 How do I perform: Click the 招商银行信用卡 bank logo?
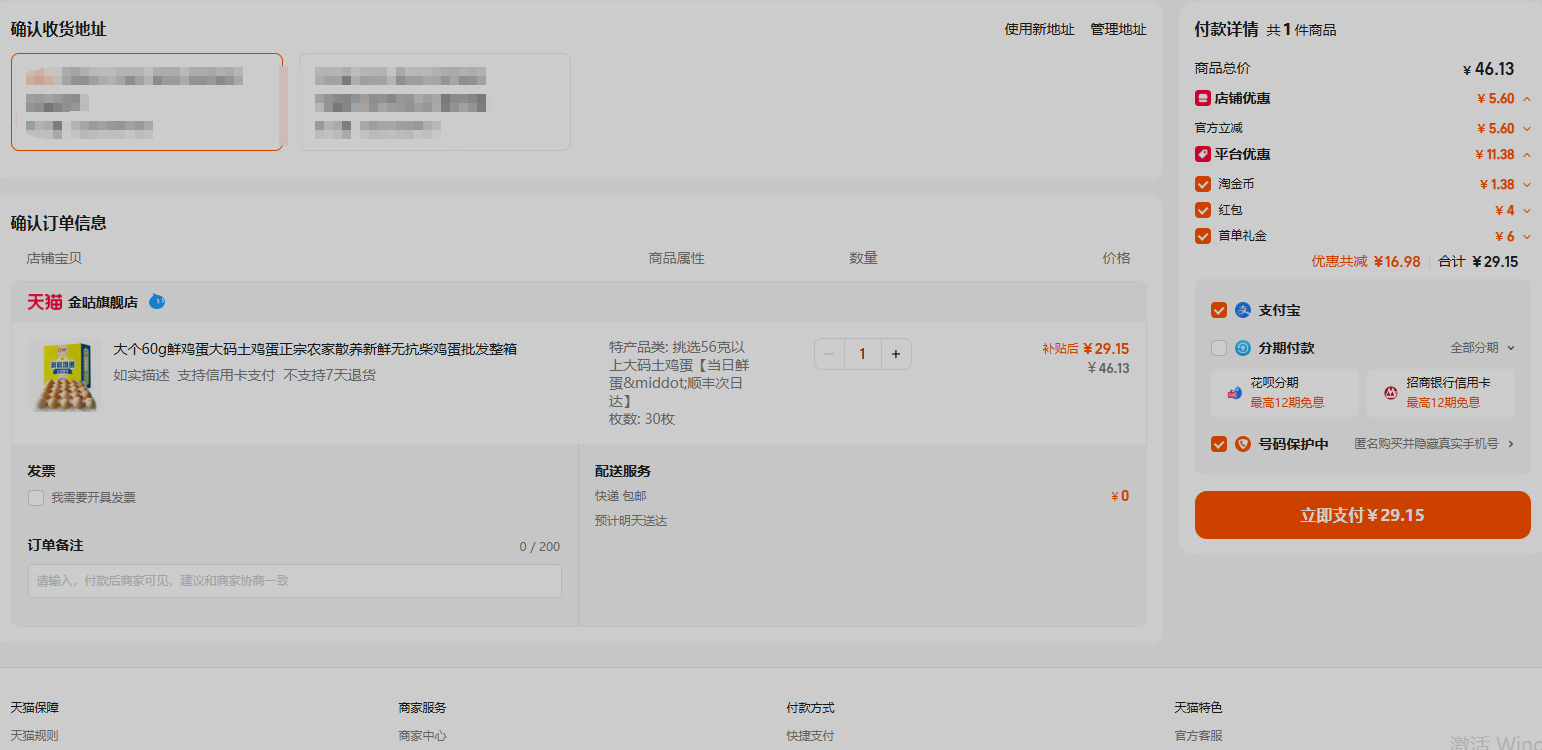[1390, 393]
